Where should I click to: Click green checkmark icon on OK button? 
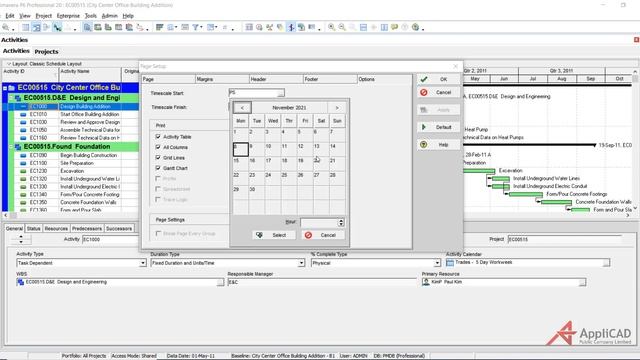[424, 79]
